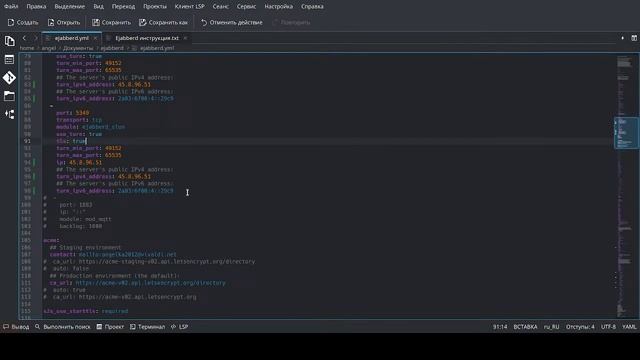
Task: Click 'Документы' in the breadcrumb path
Action: (x=78, y=48)
